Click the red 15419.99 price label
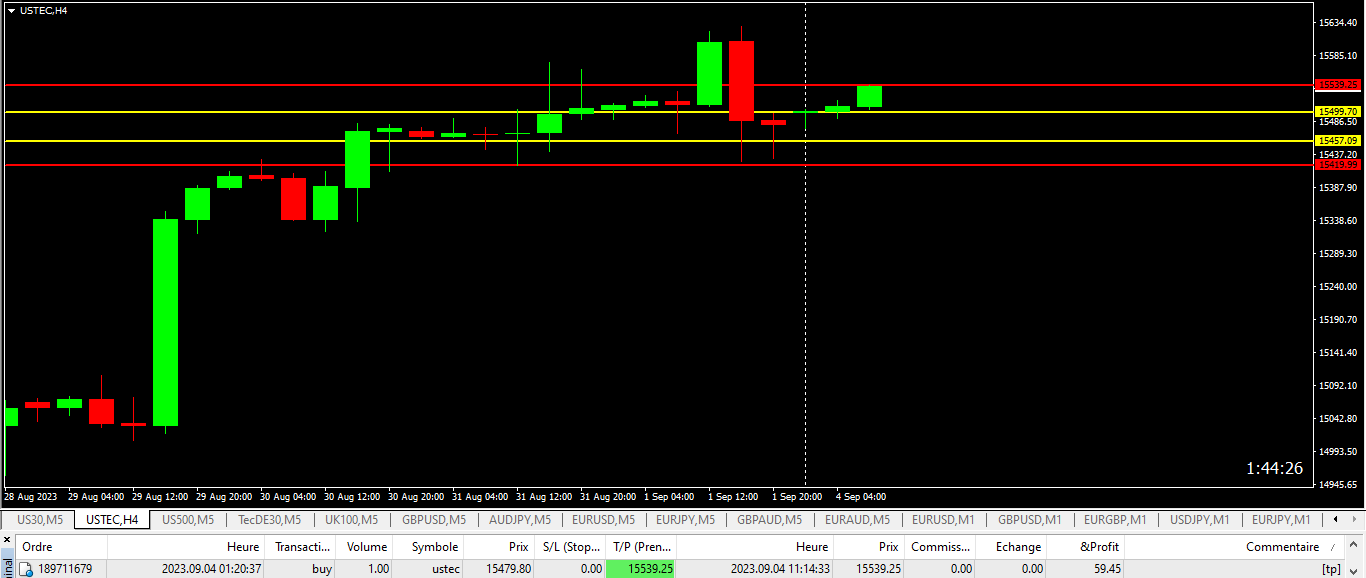The height and width of the screenshot is (578, 1366). (1338, 164)
